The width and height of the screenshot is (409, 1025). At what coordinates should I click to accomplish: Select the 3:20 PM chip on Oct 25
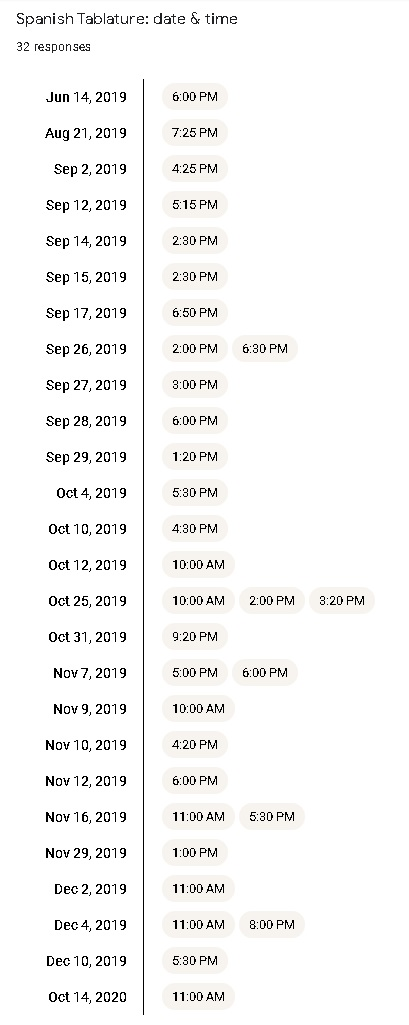coord(342,601)
